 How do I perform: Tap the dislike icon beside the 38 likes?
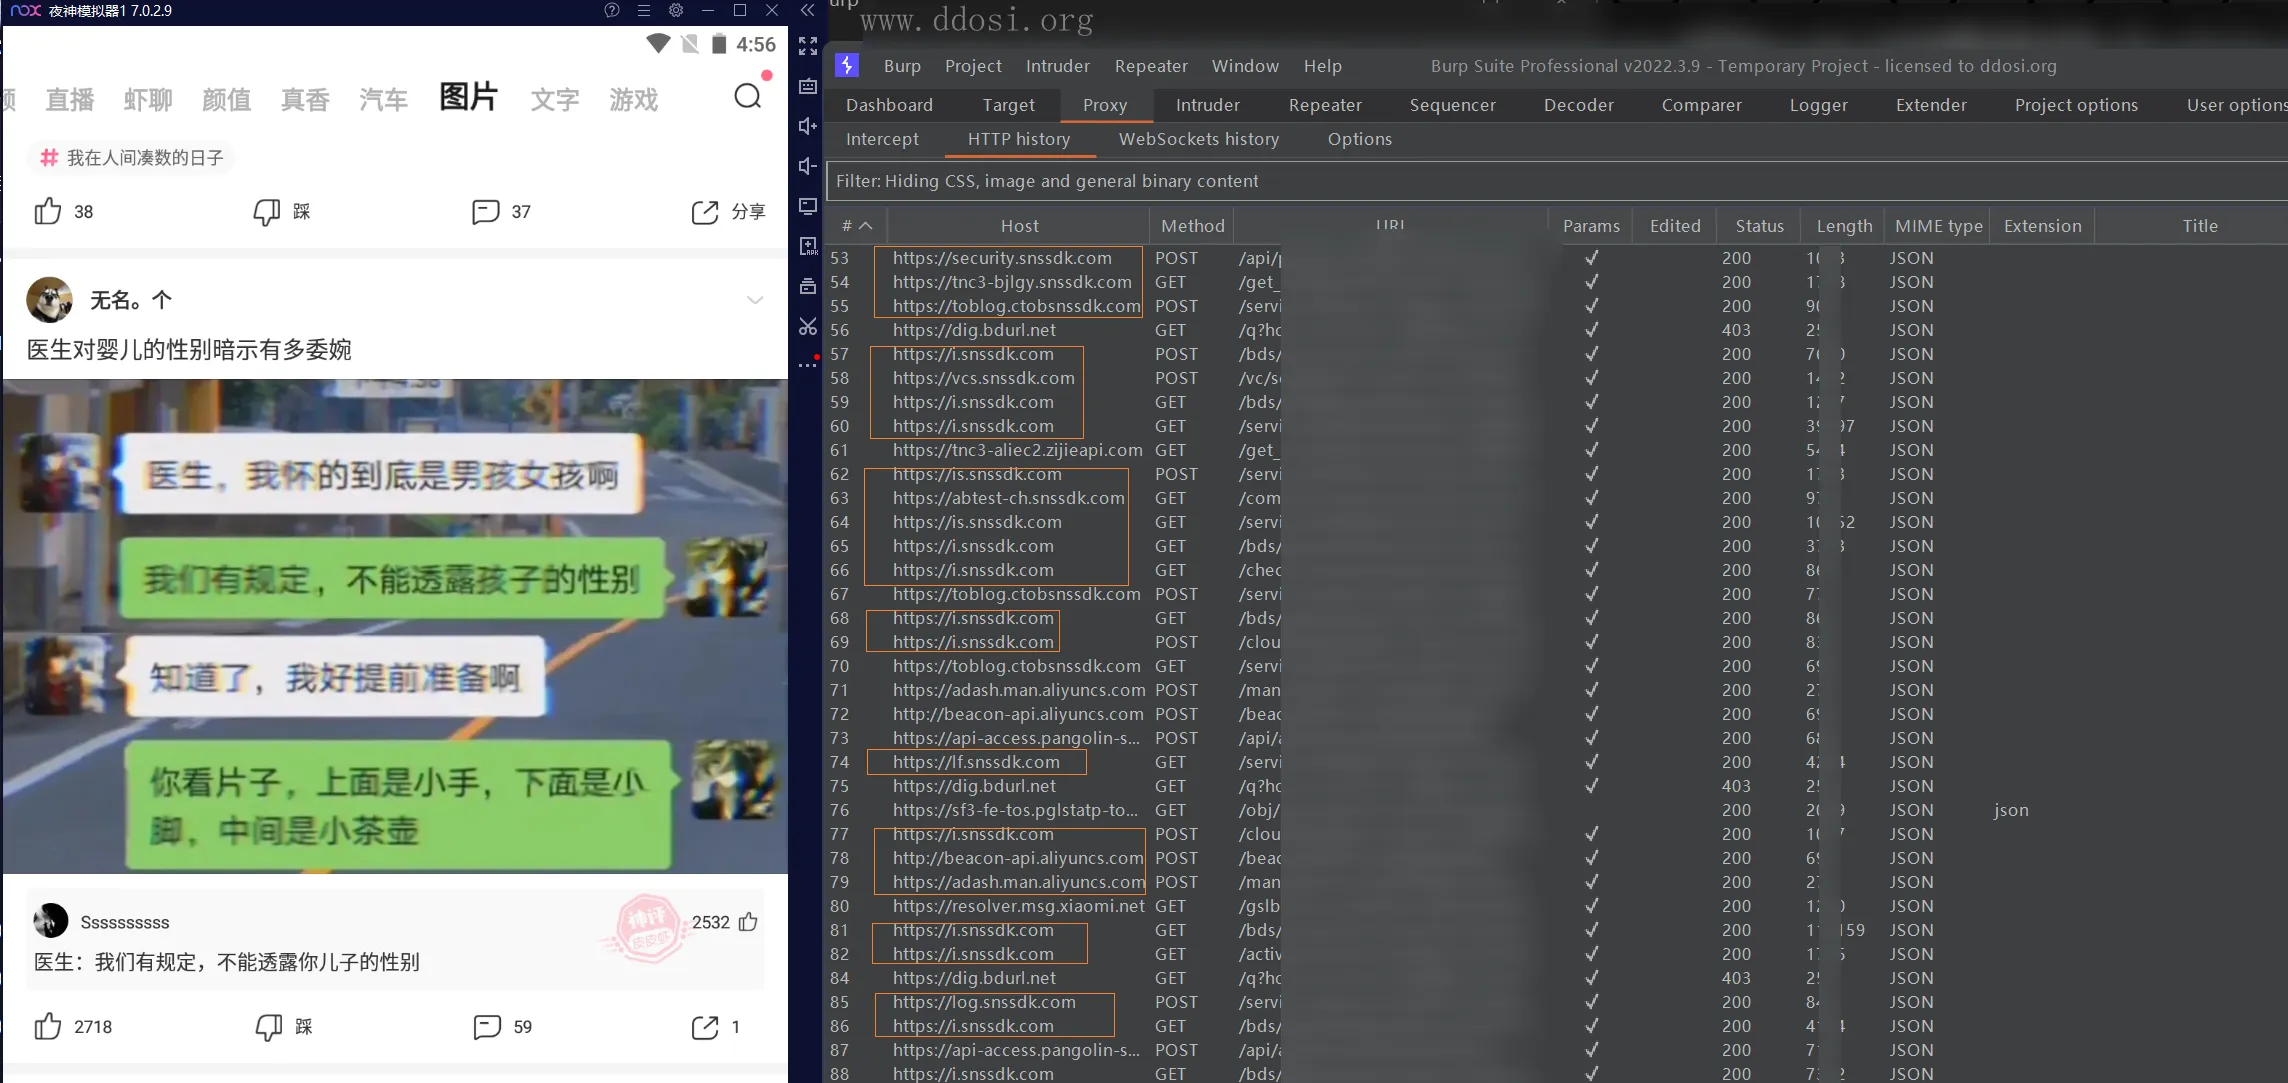click(x=266, y=211)
